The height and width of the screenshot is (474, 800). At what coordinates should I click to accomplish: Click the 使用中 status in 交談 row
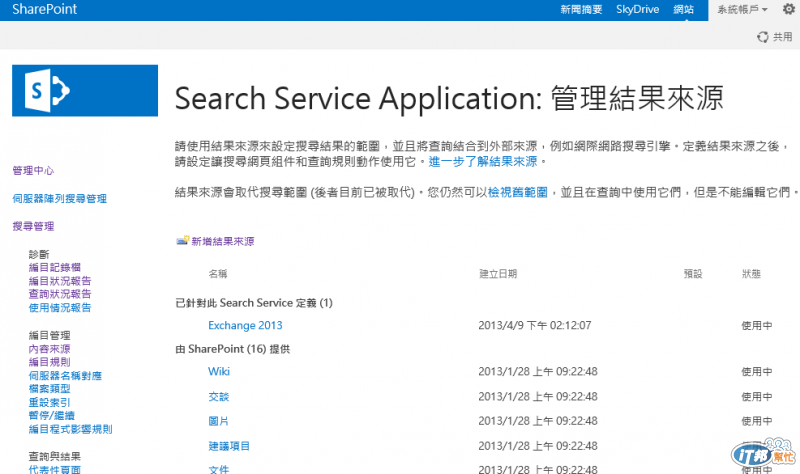point(757,396)
